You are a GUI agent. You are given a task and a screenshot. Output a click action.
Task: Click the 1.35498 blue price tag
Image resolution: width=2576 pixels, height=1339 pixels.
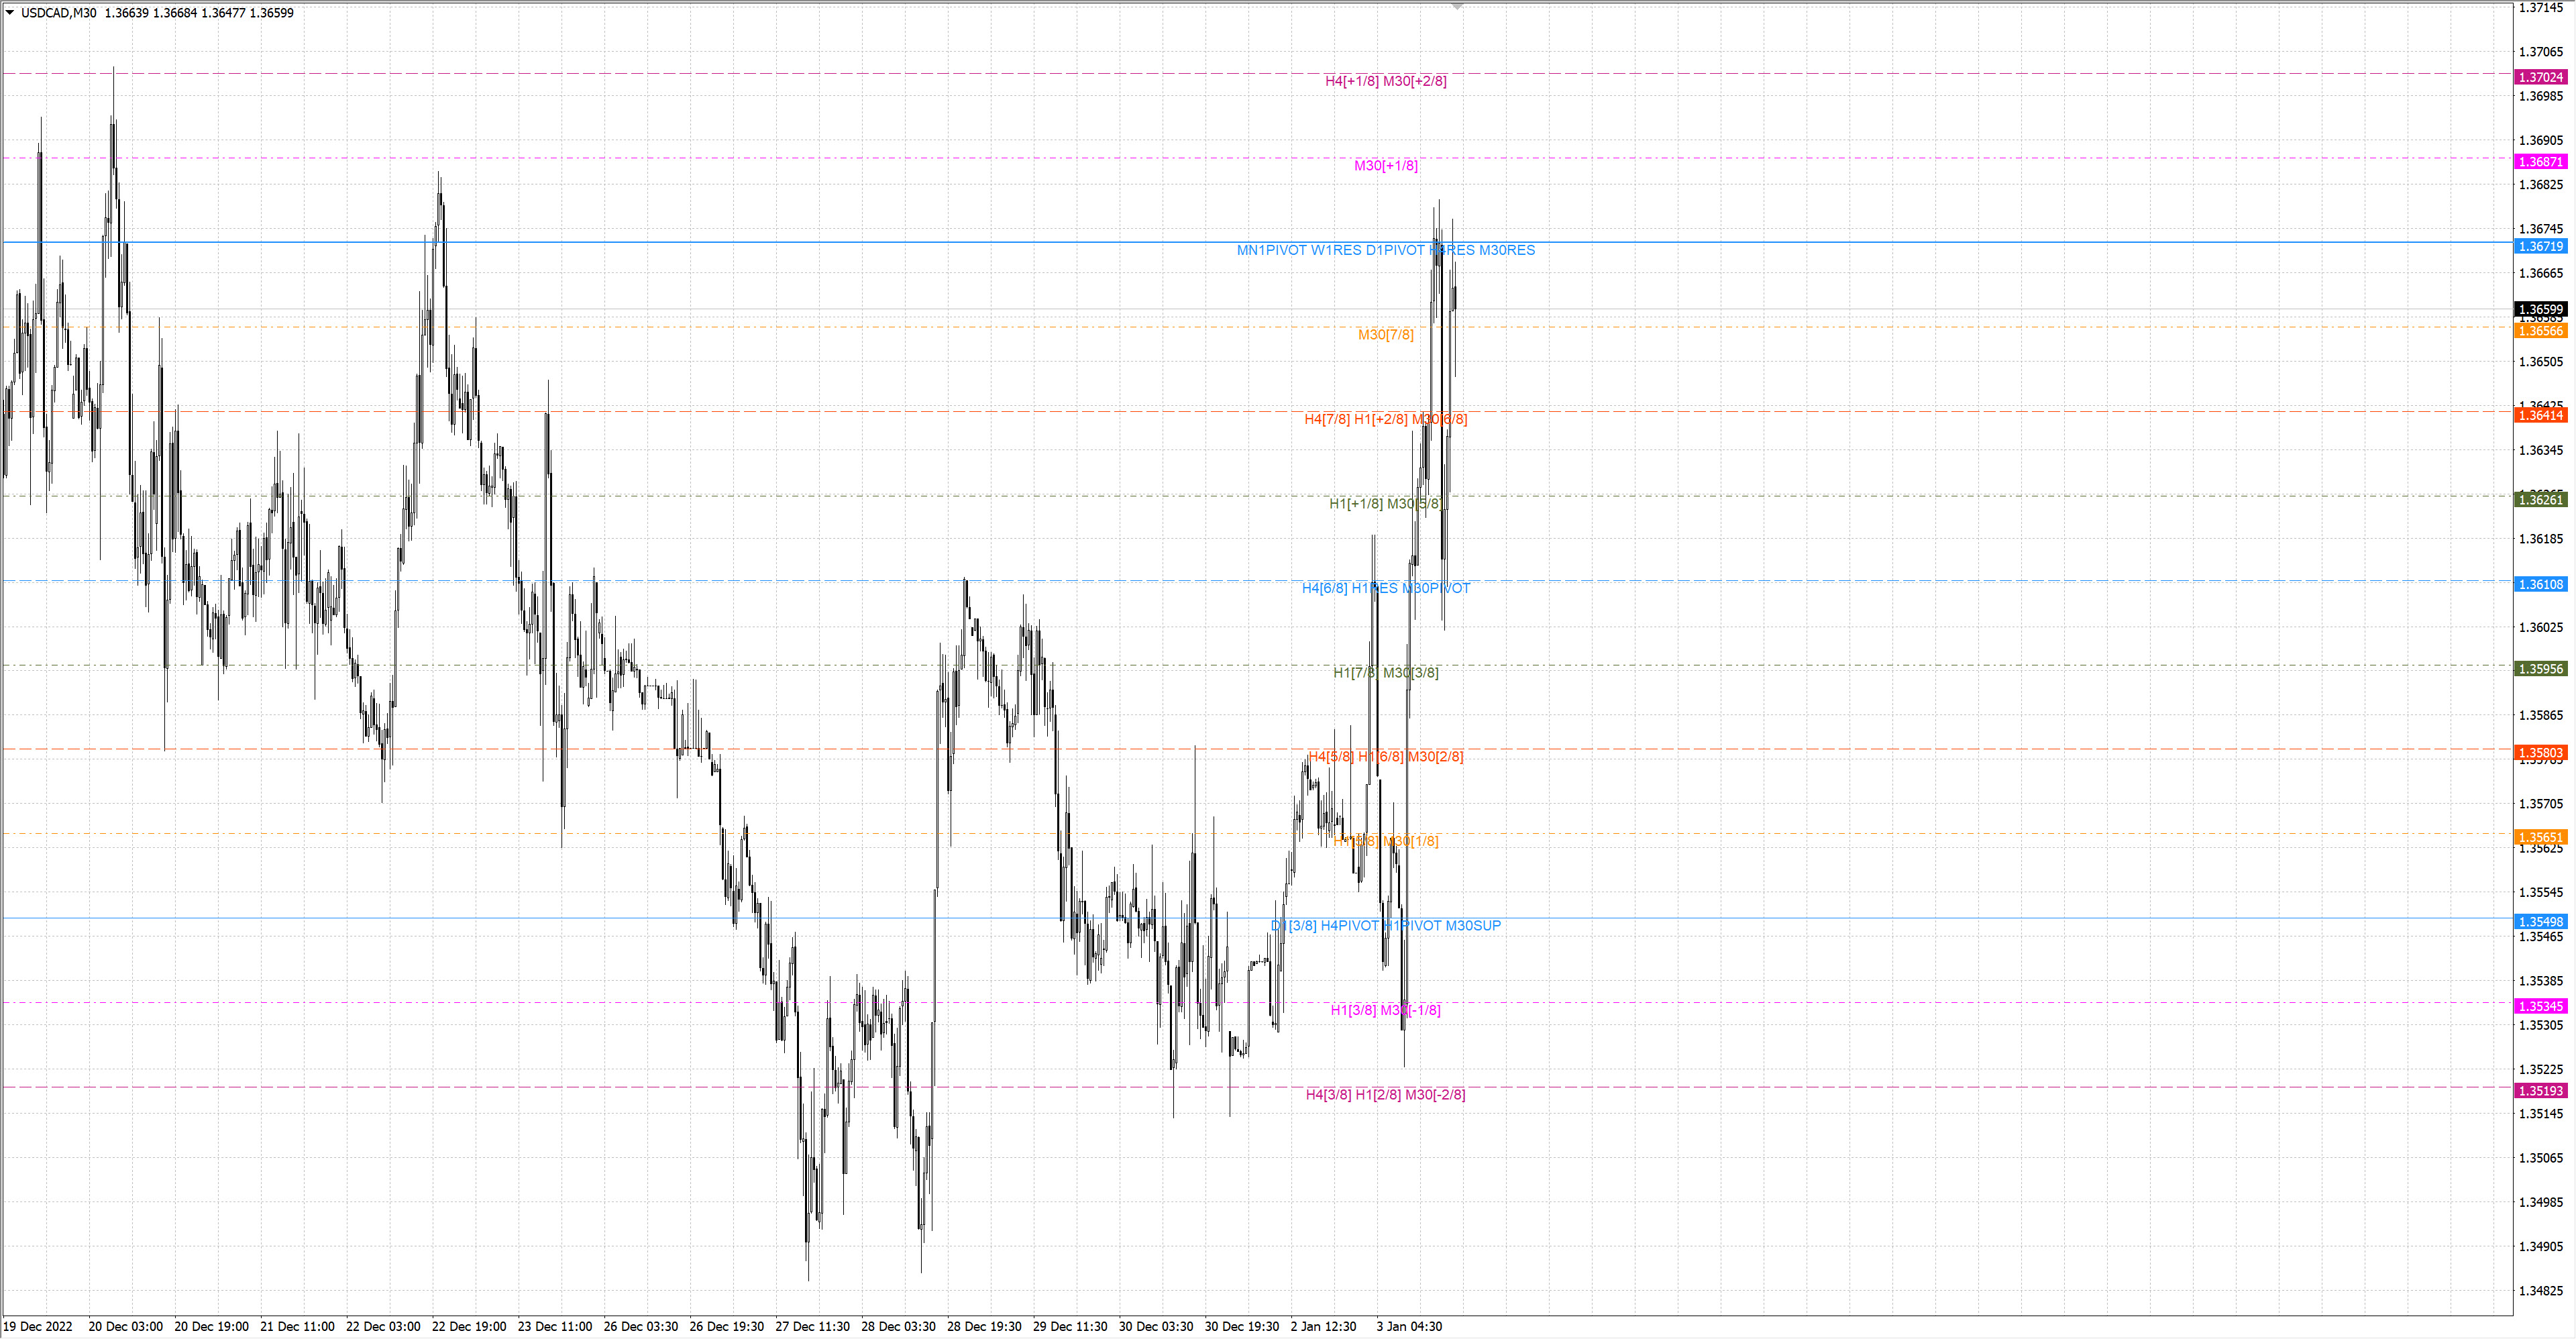[2540, 922]
